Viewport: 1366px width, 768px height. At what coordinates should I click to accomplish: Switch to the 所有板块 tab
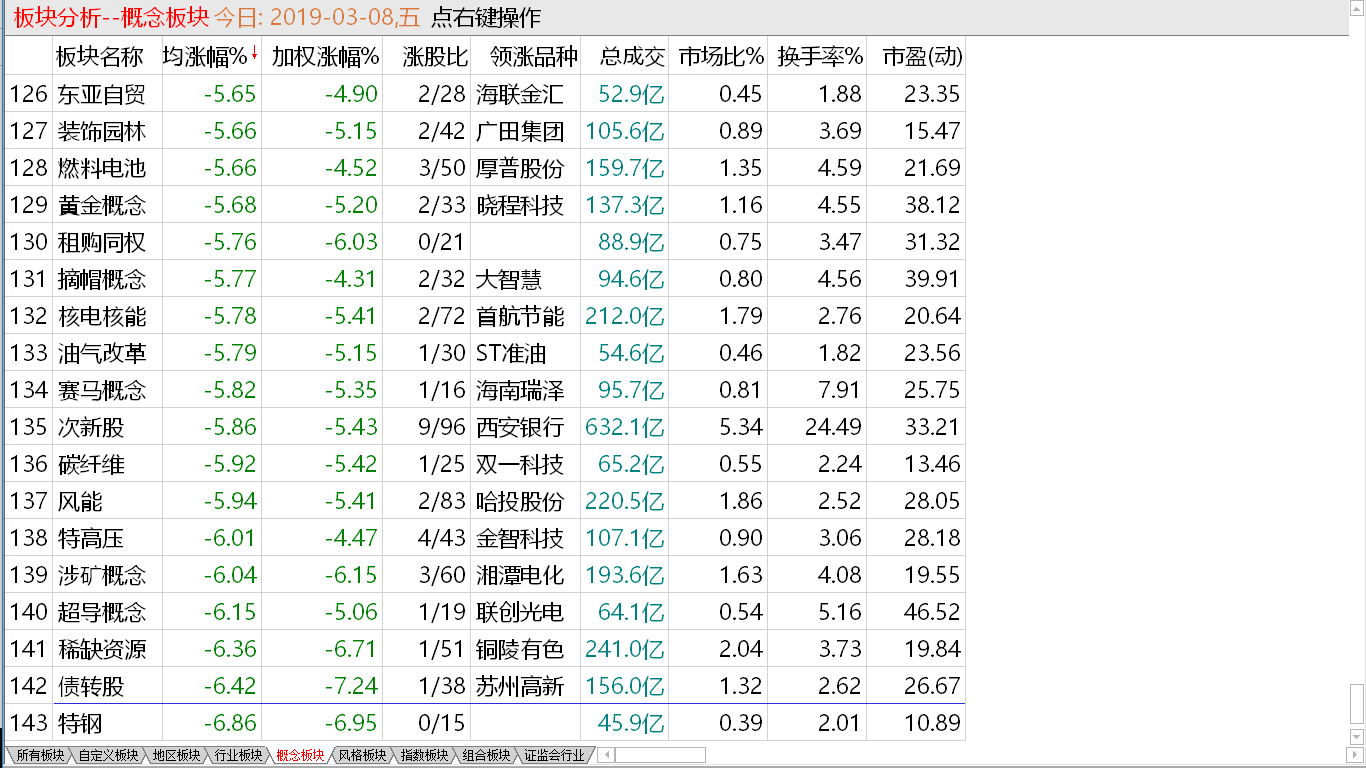click(x=39, y=755)
